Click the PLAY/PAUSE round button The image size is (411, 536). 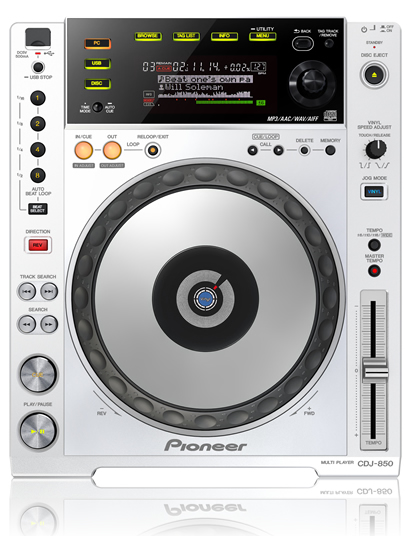pyautogui.click(x=38, y=431)
